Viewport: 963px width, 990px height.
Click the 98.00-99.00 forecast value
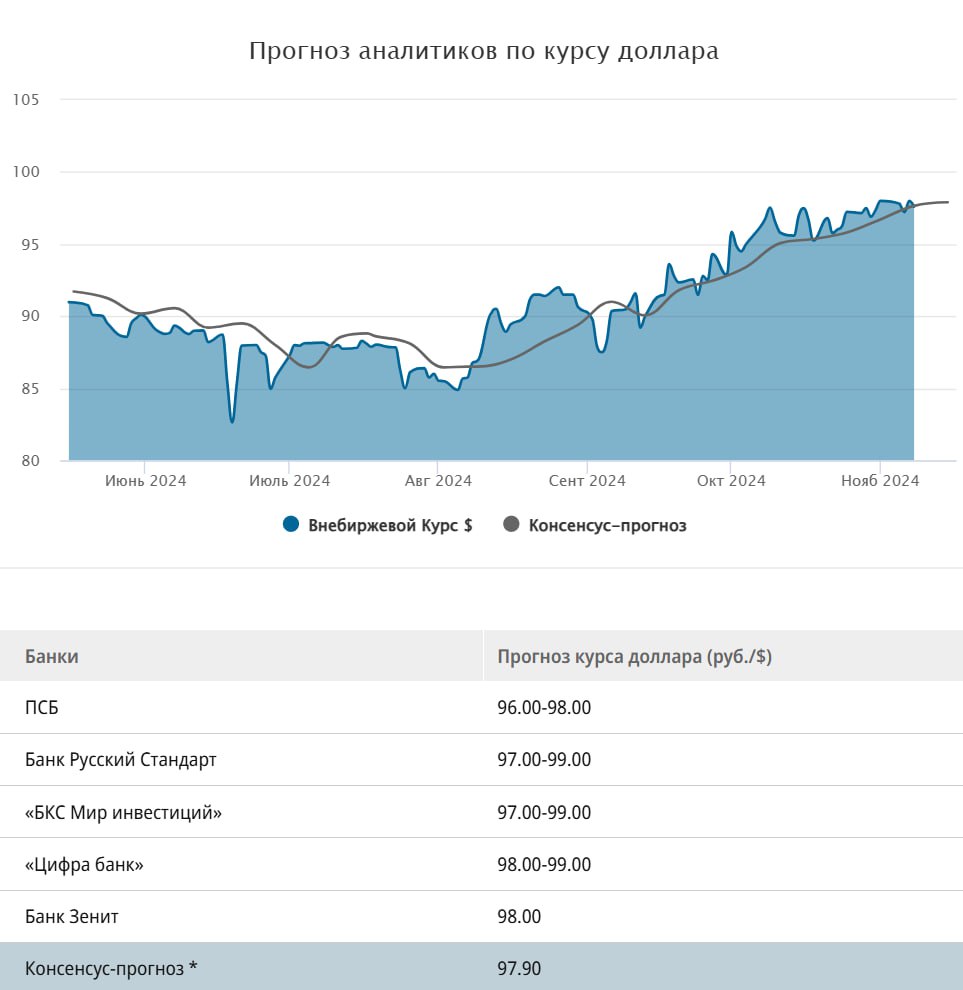pyautogui.click(x=544, y=864)
